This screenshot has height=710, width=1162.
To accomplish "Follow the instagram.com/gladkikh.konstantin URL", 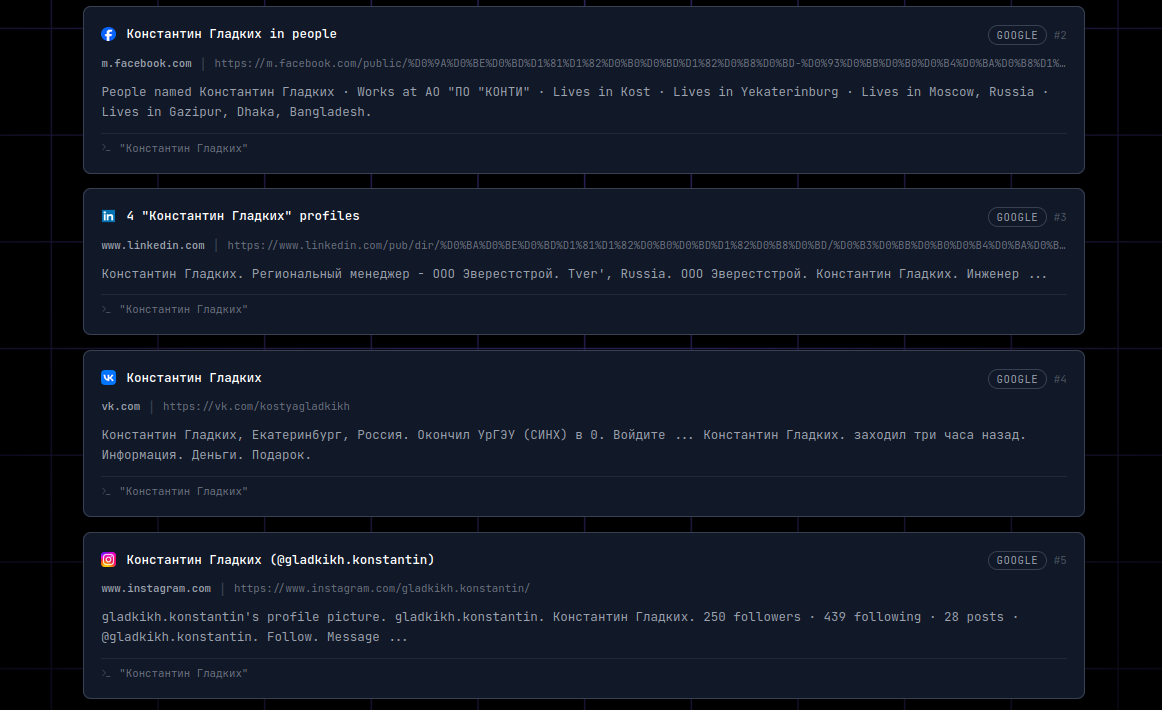I will (382, 589).
